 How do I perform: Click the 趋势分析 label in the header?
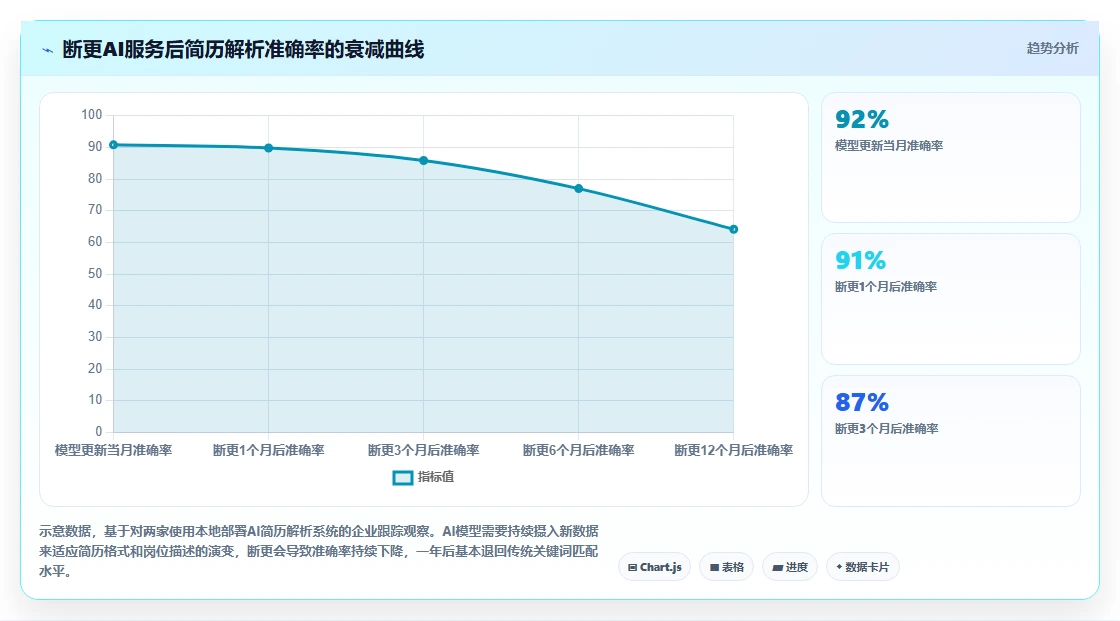click(1052, 49)
